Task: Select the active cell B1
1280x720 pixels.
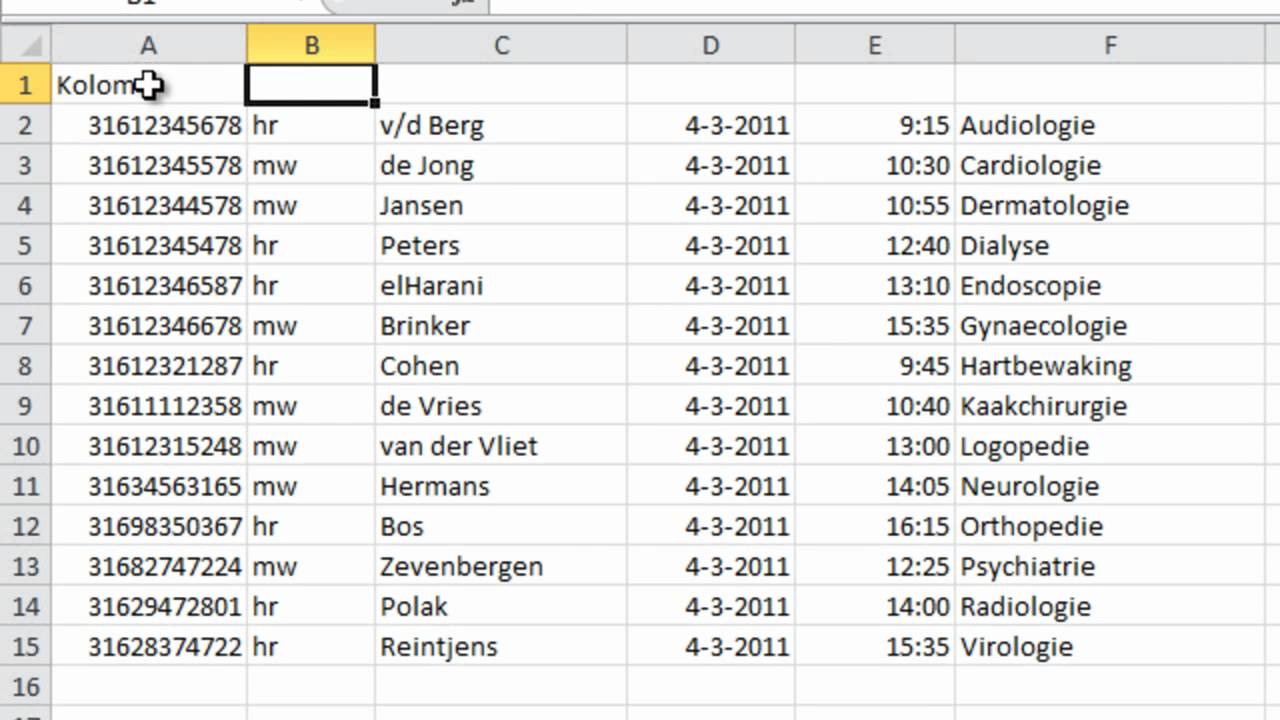Action: [310, 85]
